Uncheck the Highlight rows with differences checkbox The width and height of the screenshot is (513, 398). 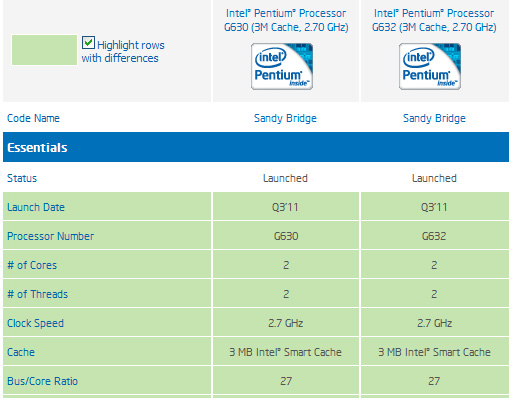pyautogui.click(x=88, y=43)
